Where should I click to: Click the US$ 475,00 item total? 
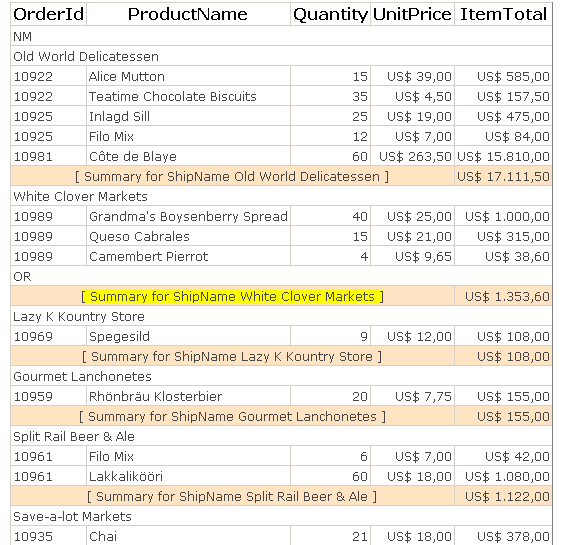point(503,116)
